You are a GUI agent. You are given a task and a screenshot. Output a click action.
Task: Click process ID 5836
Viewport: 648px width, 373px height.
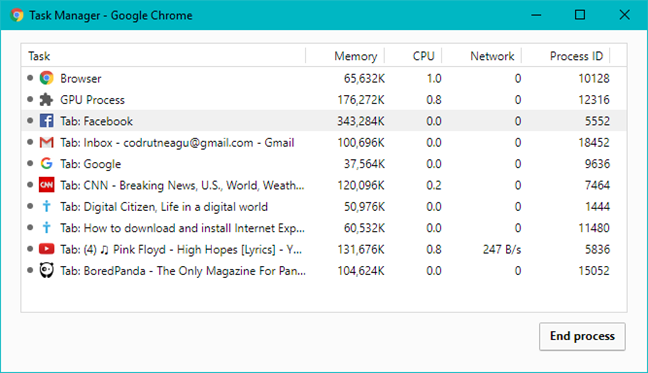coord(597,249)
